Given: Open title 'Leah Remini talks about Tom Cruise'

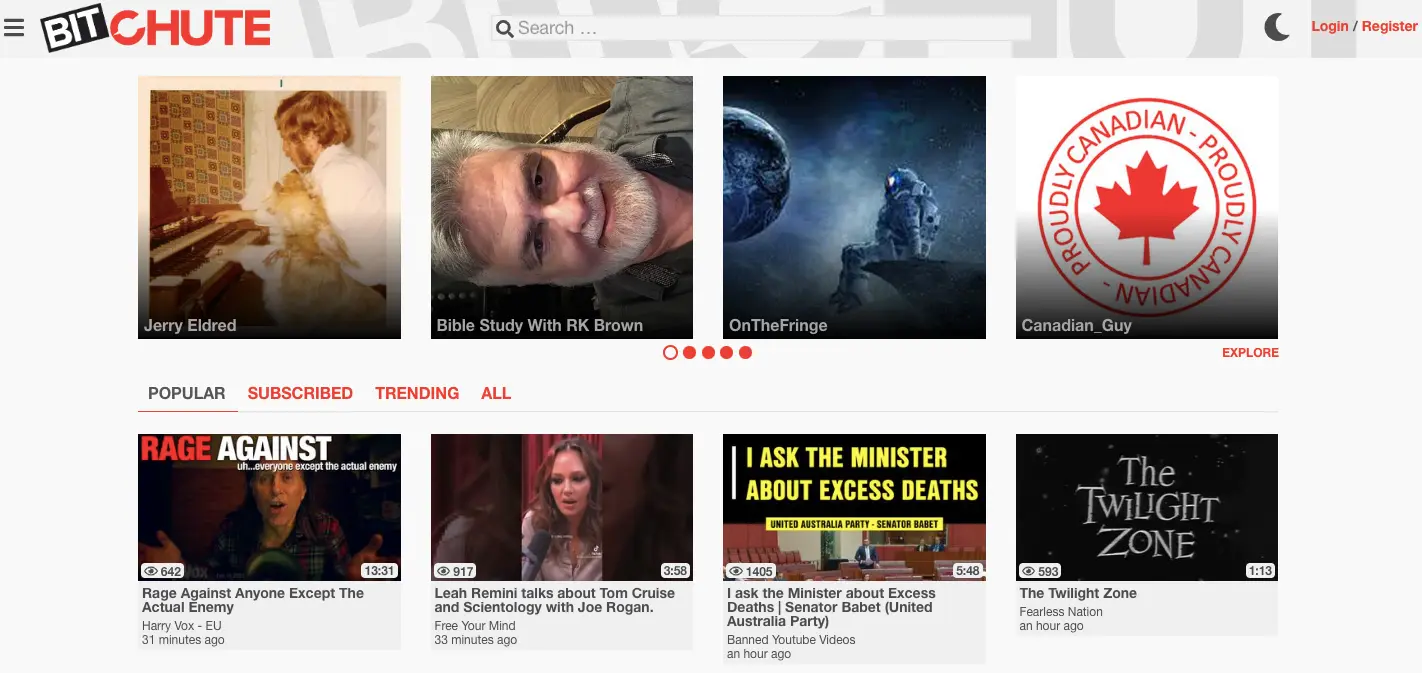Looking at the screenshot, I should tap(554, 600).
